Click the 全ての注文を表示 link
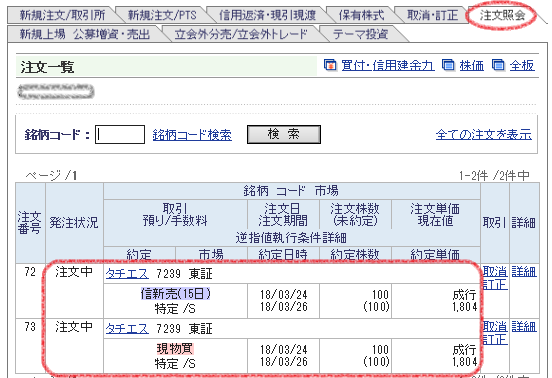Image resolution: width=552 pixels, height=378 pixels. (x=484, y=134)
